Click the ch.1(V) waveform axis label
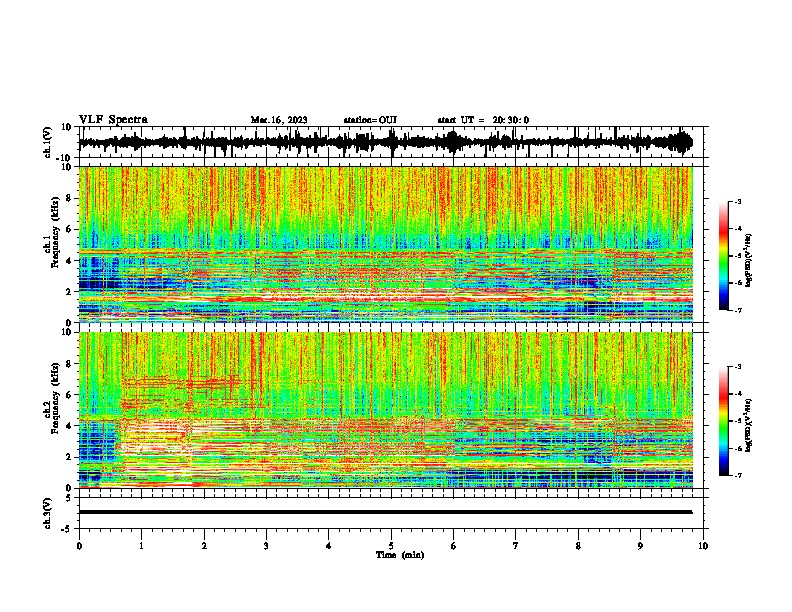The image size is (792, 612). pyautogui.click(x=48, y=142)
